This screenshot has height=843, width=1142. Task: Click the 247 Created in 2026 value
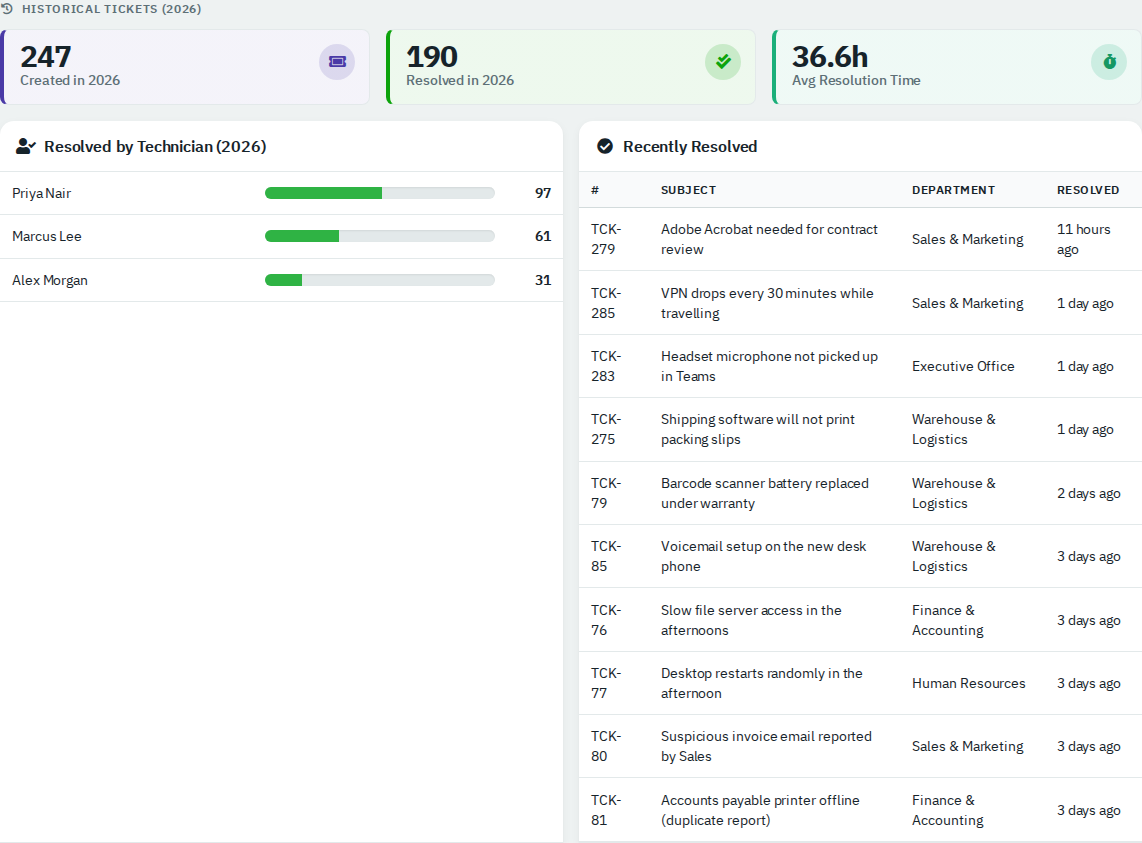click(46, 57)
